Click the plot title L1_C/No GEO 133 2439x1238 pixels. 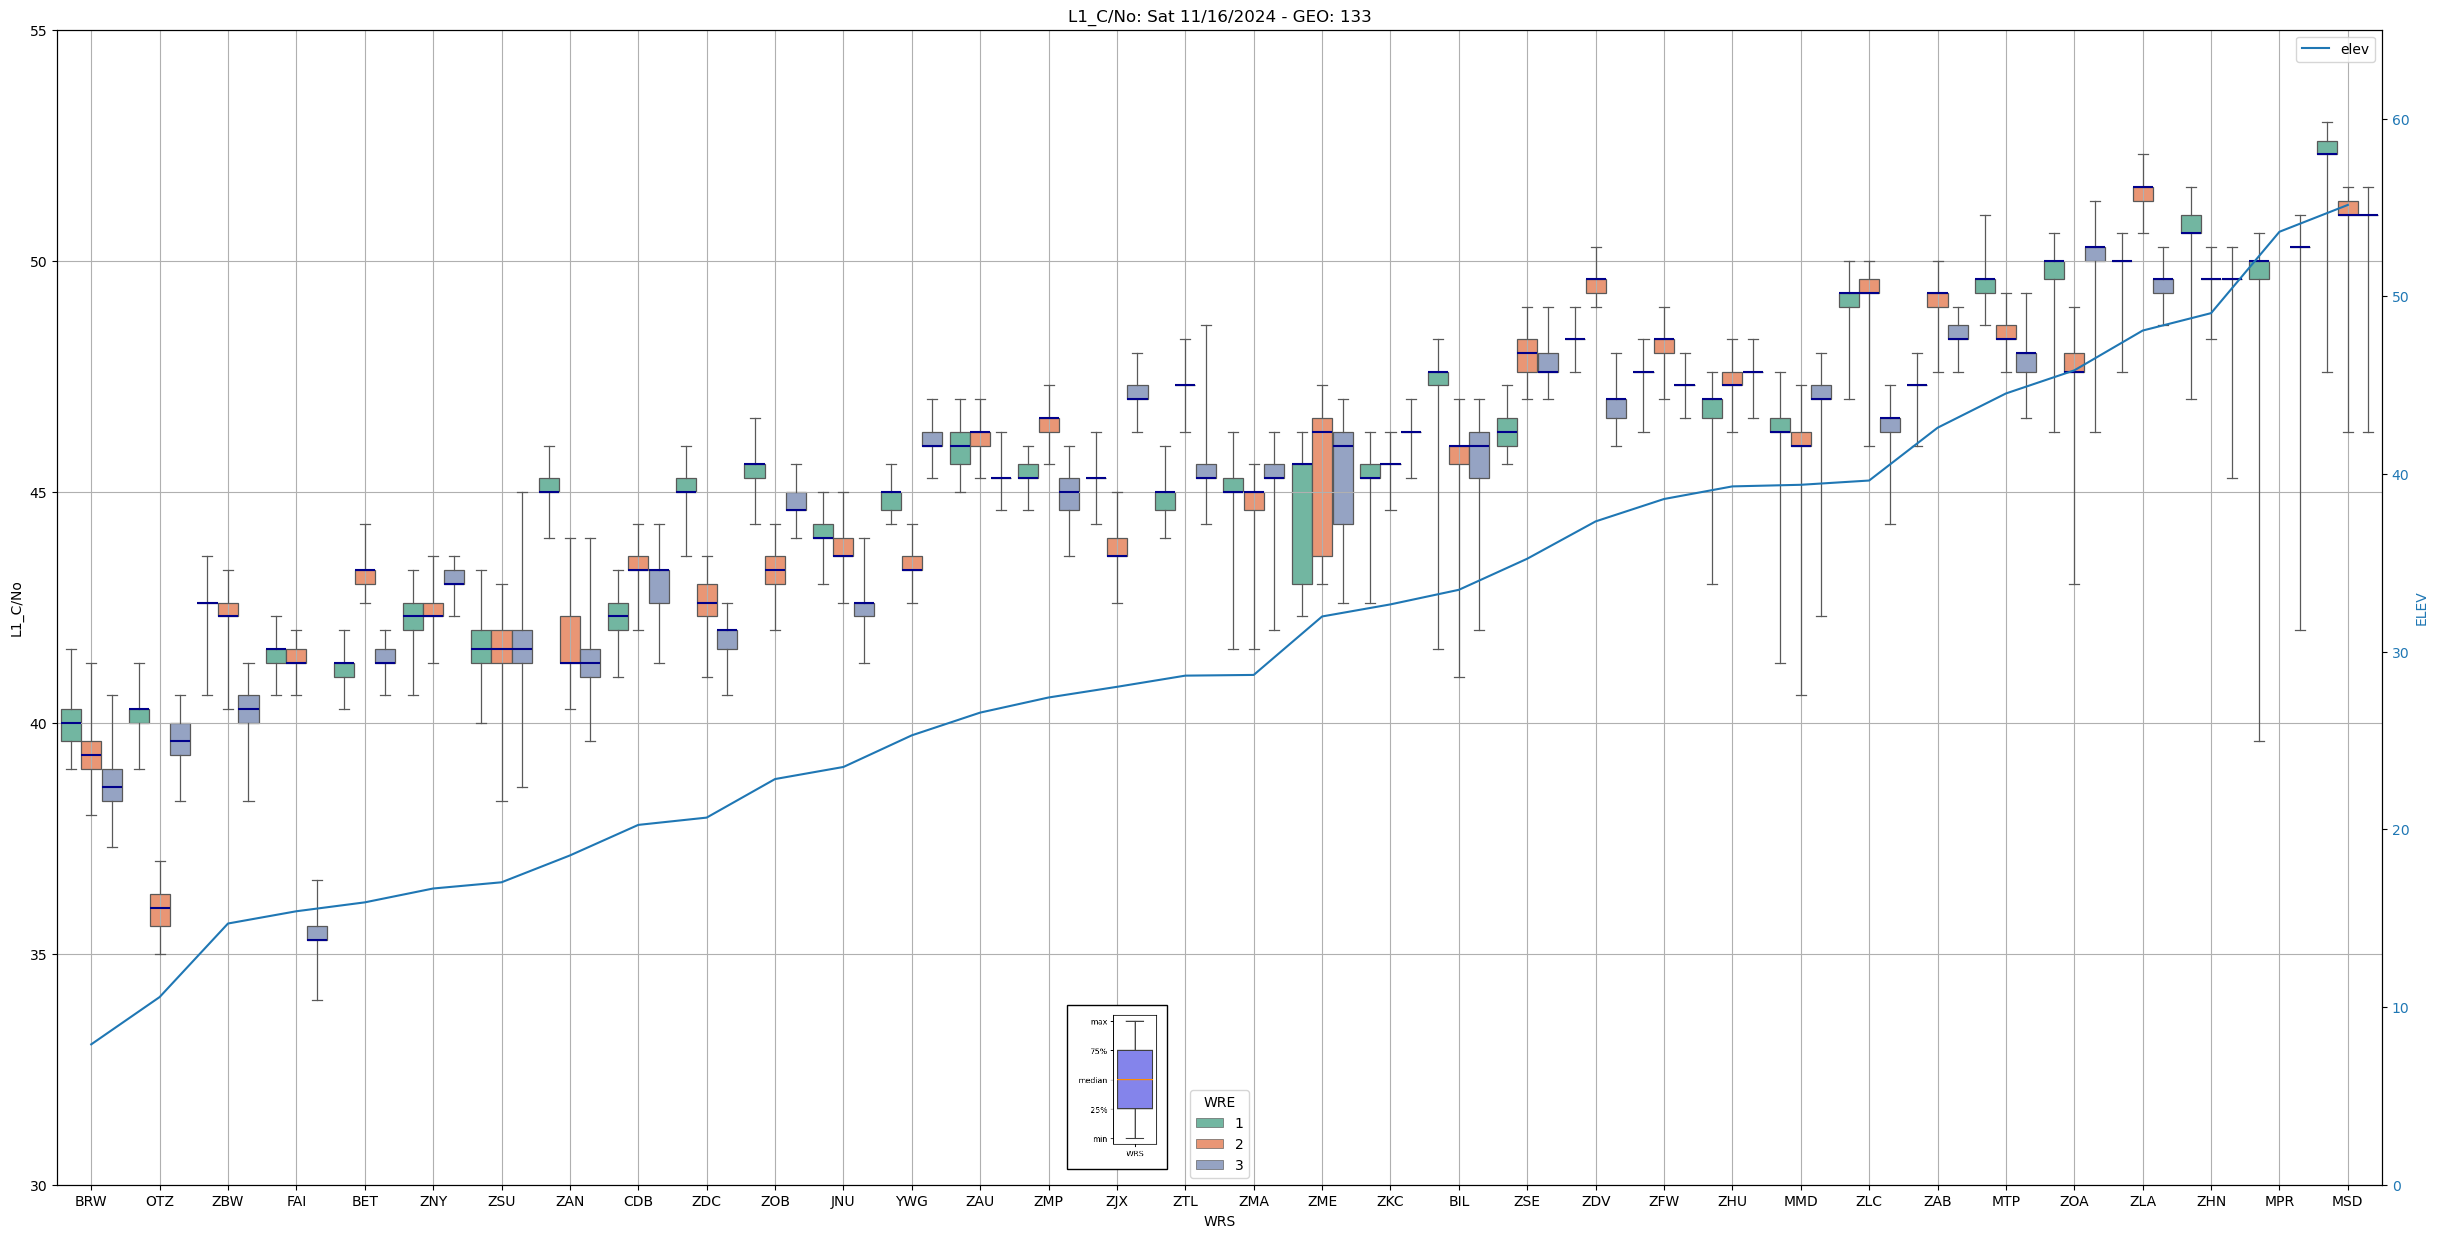[x=1219, y=16]
